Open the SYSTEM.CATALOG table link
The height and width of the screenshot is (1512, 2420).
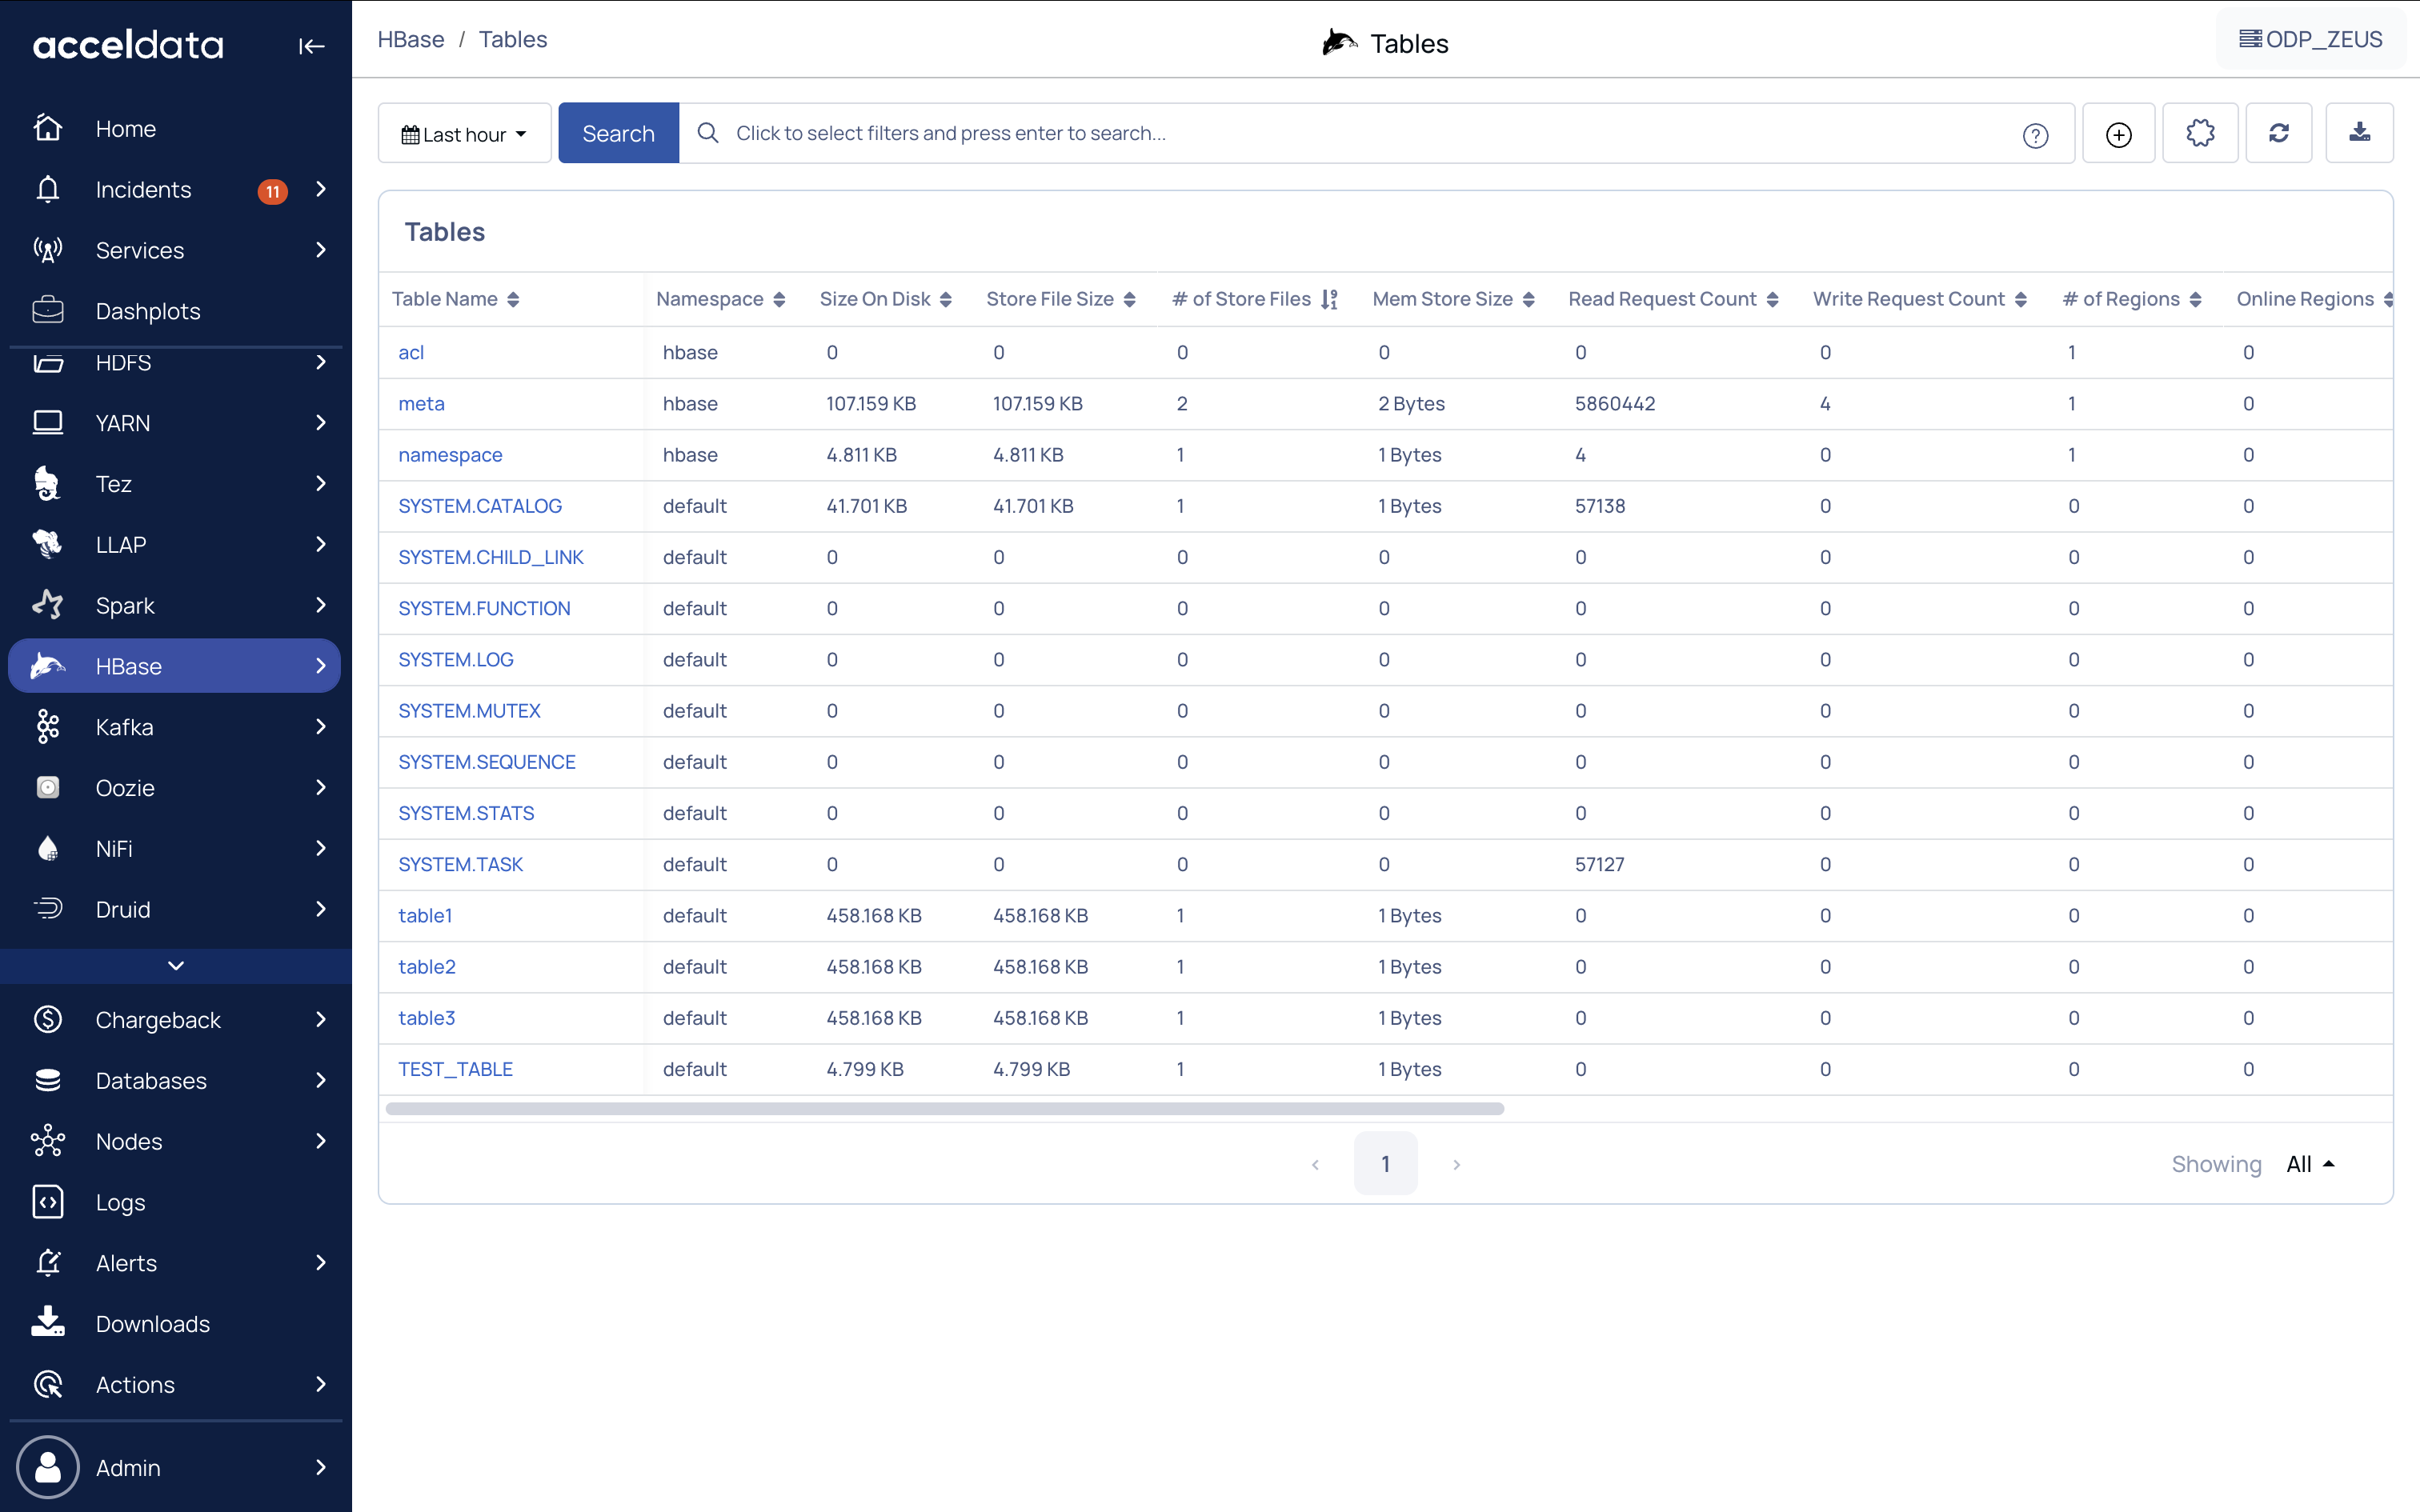[x=480, y=506]
